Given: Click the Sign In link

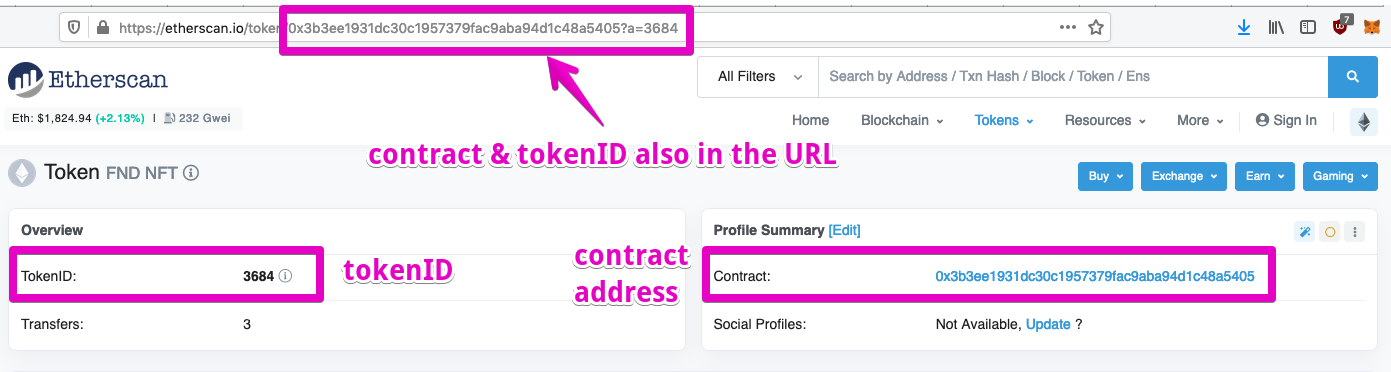Looking at the screenshot, I should pyautogui.click(x=1286, y=120).
